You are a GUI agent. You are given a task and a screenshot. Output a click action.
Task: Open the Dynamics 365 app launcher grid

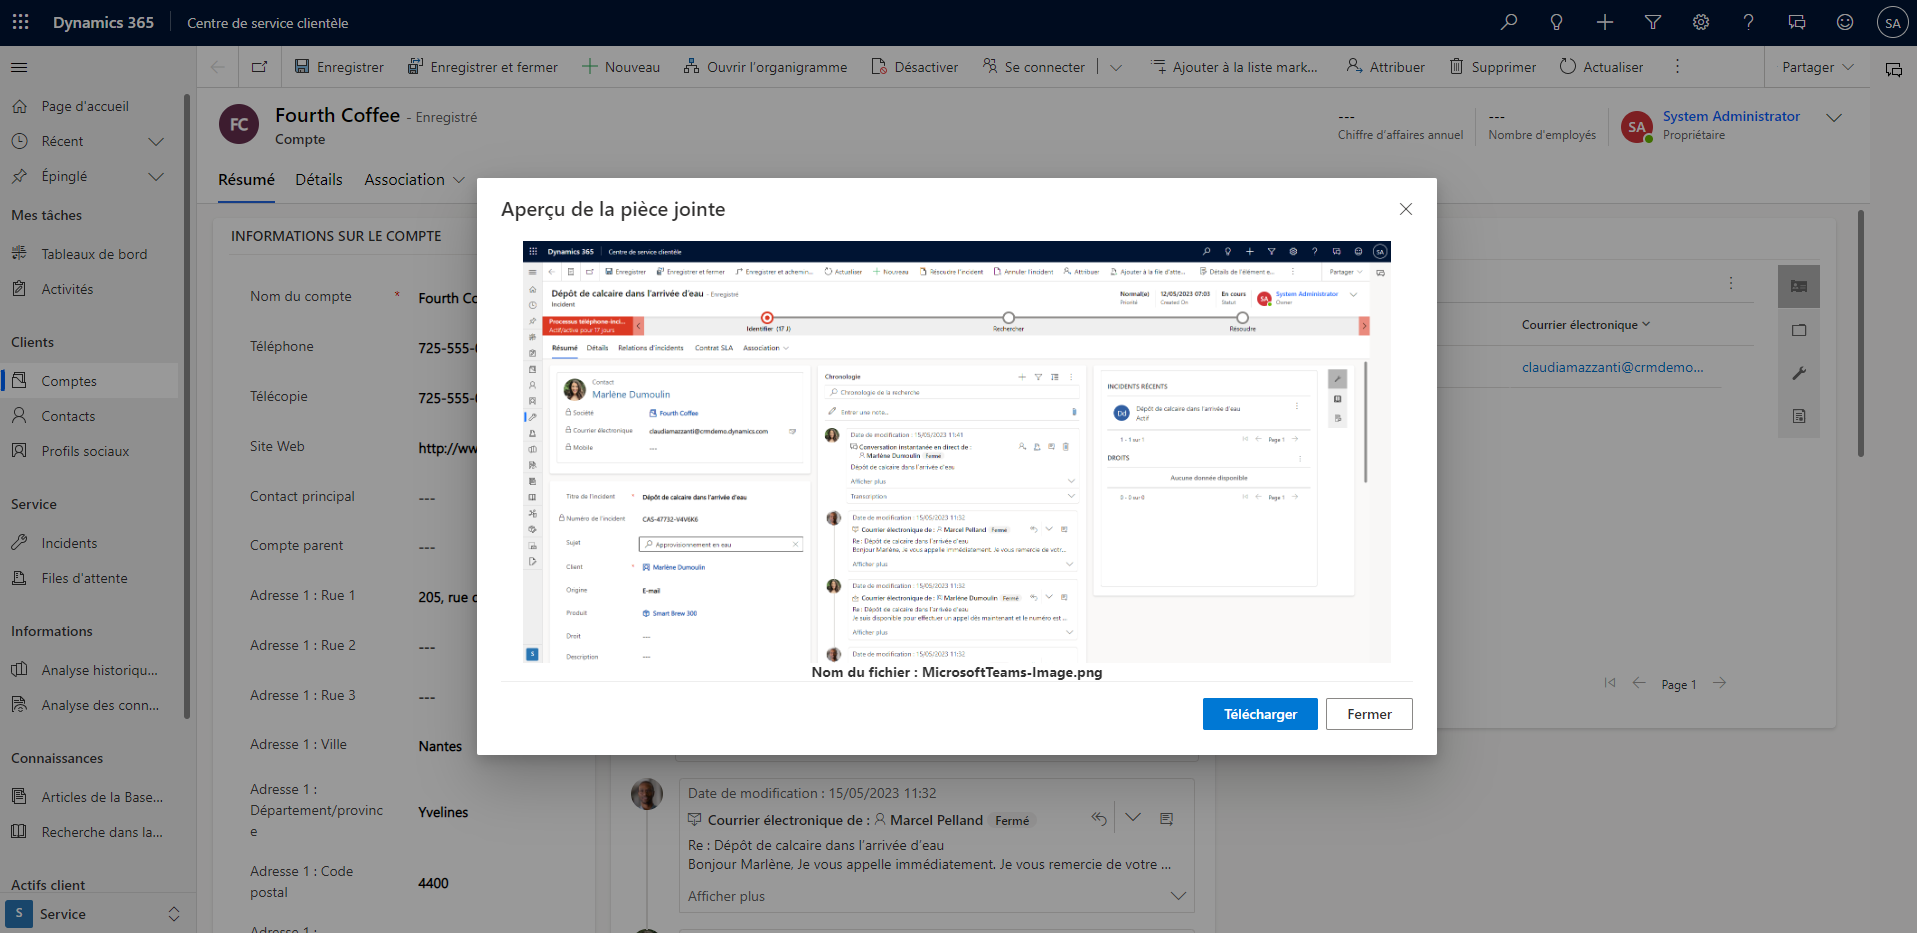(20, 22)
